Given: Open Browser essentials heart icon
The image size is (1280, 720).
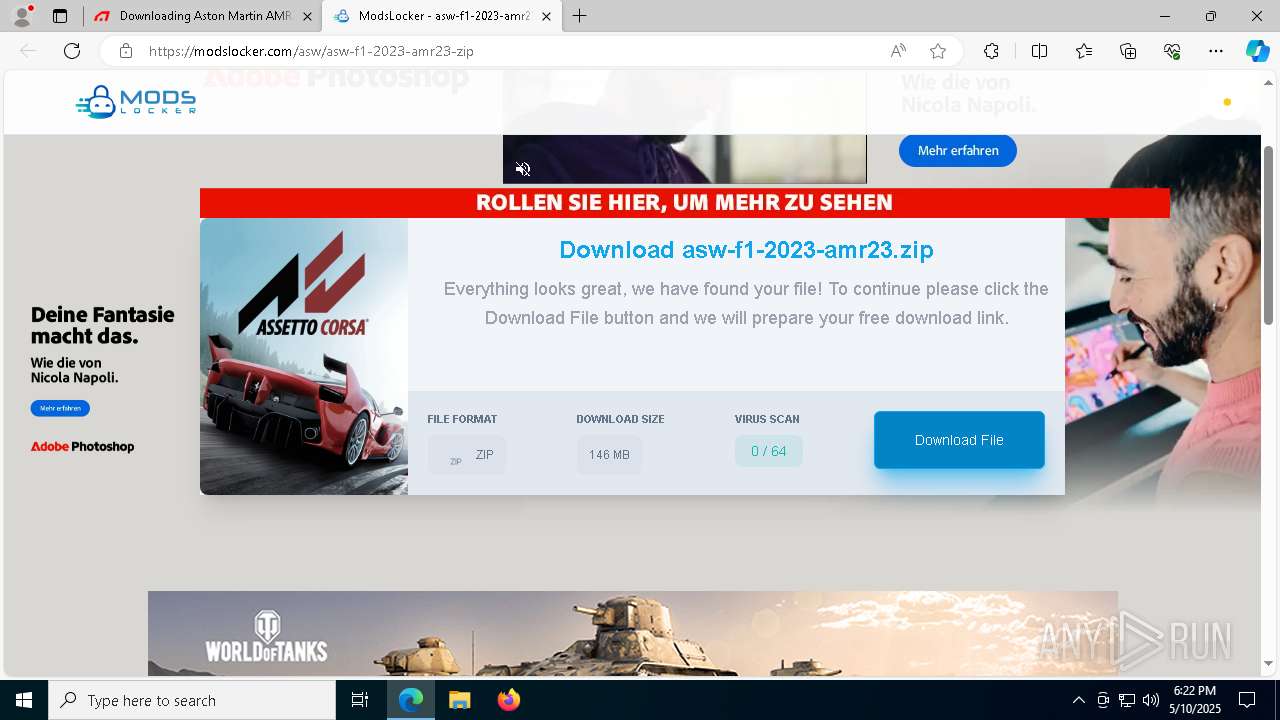Looking at the screenshot, I should [x=1172, y=51].
